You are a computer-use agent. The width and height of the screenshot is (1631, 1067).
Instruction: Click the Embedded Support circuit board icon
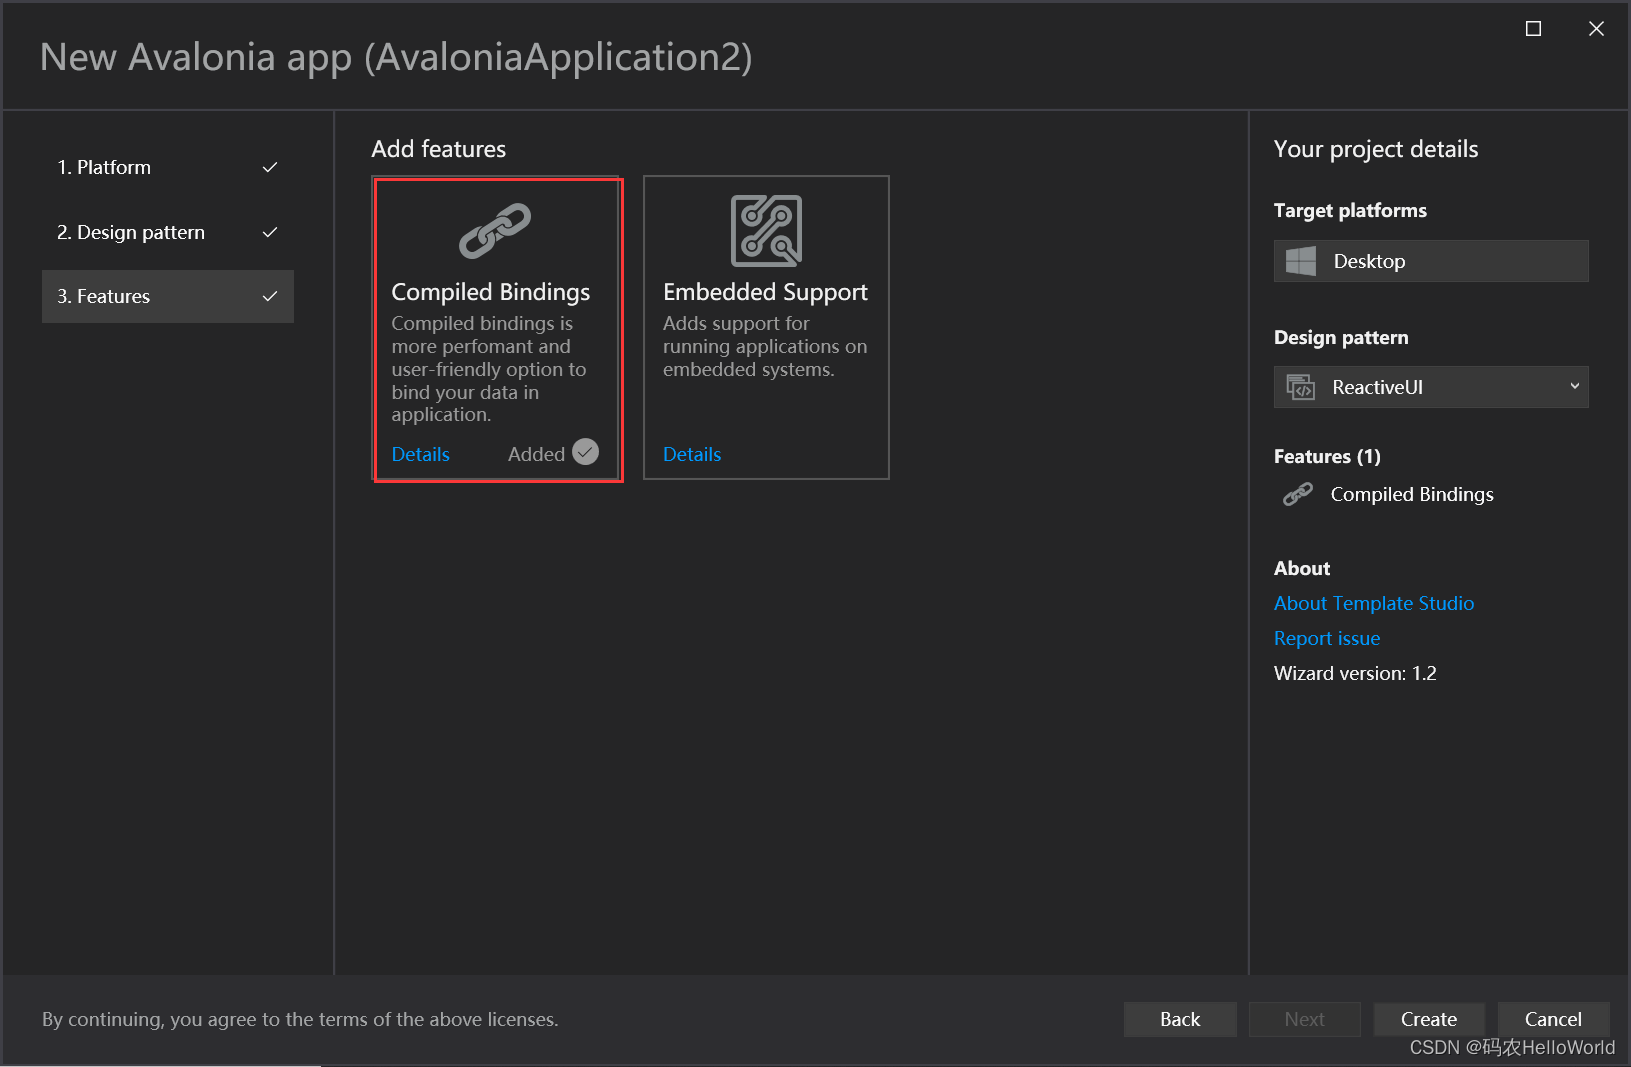tap(766, 230)
